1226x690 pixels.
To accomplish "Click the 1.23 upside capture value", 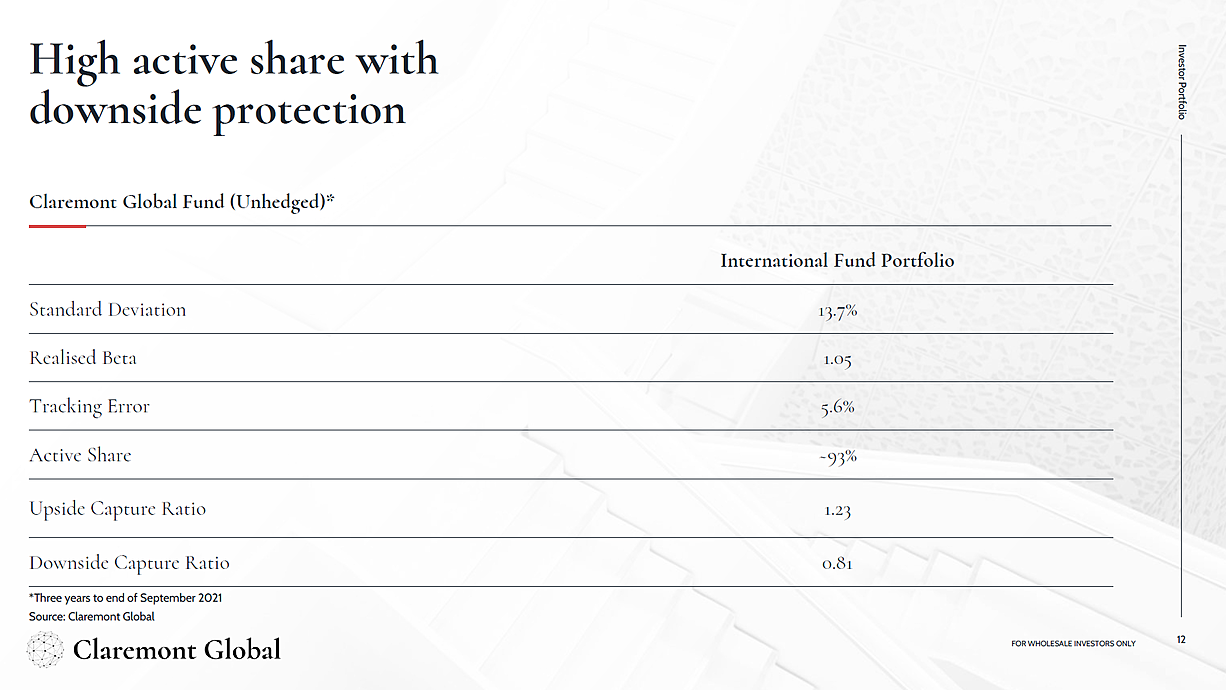I will [837, 510].
